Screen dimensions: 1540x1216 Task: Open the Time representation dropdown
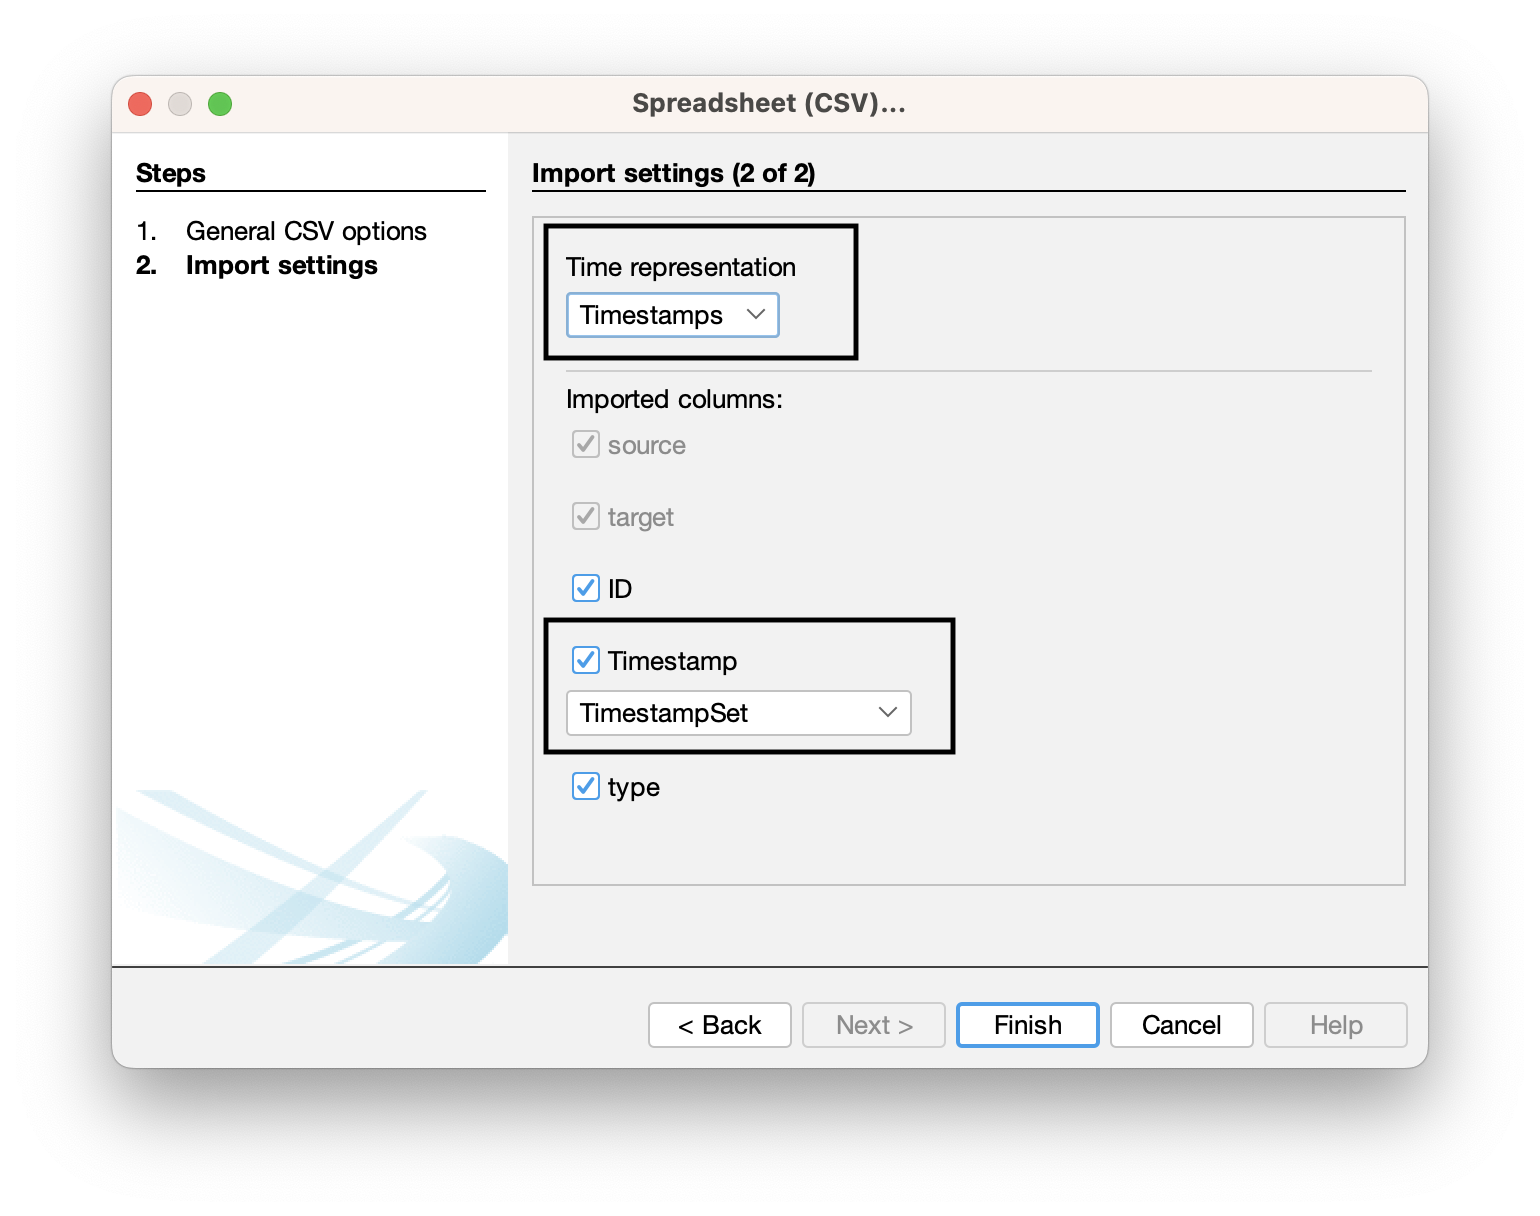[x=672, y=315]
